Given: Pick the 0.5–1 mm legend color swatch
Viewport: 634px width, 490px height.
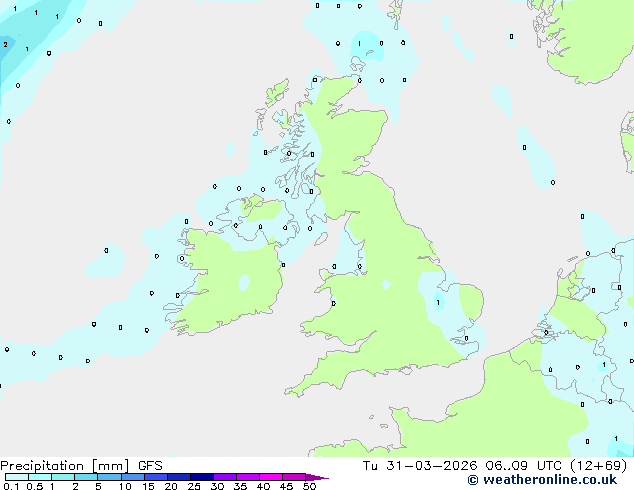Looking at the screenshot, I should (40, 477).
